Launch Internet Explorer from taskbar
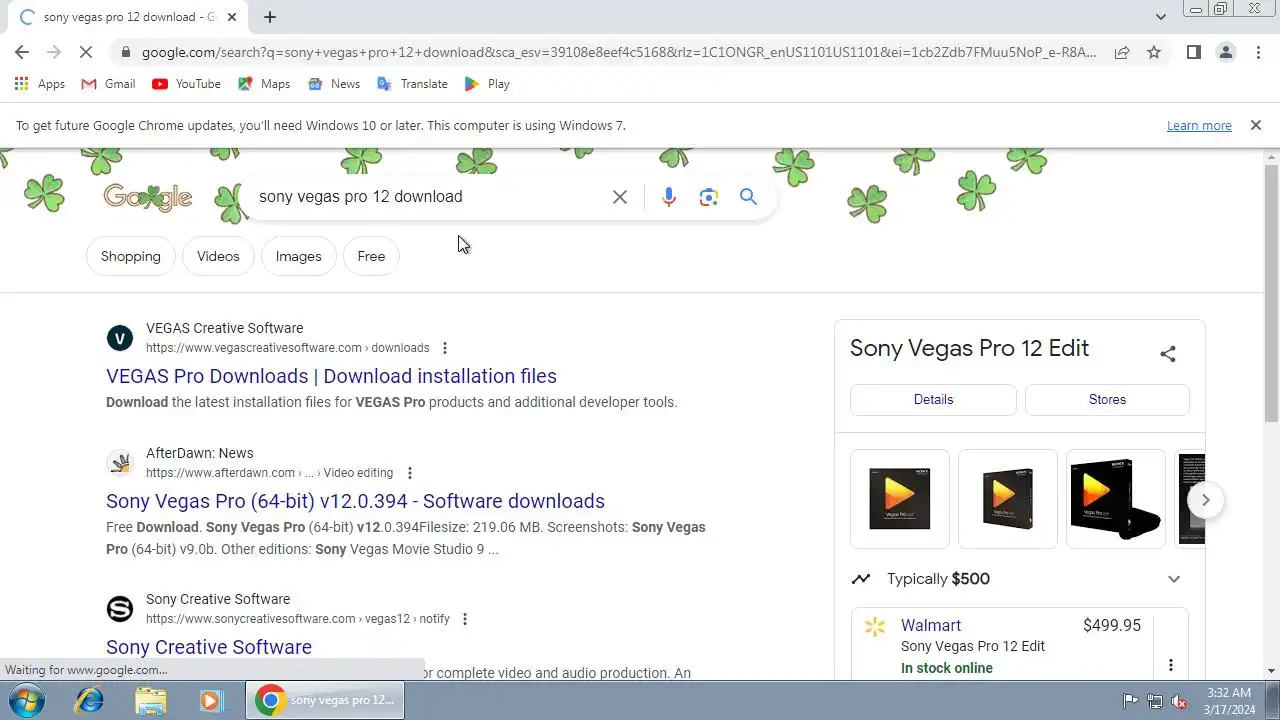 click(x=89, y=701)
